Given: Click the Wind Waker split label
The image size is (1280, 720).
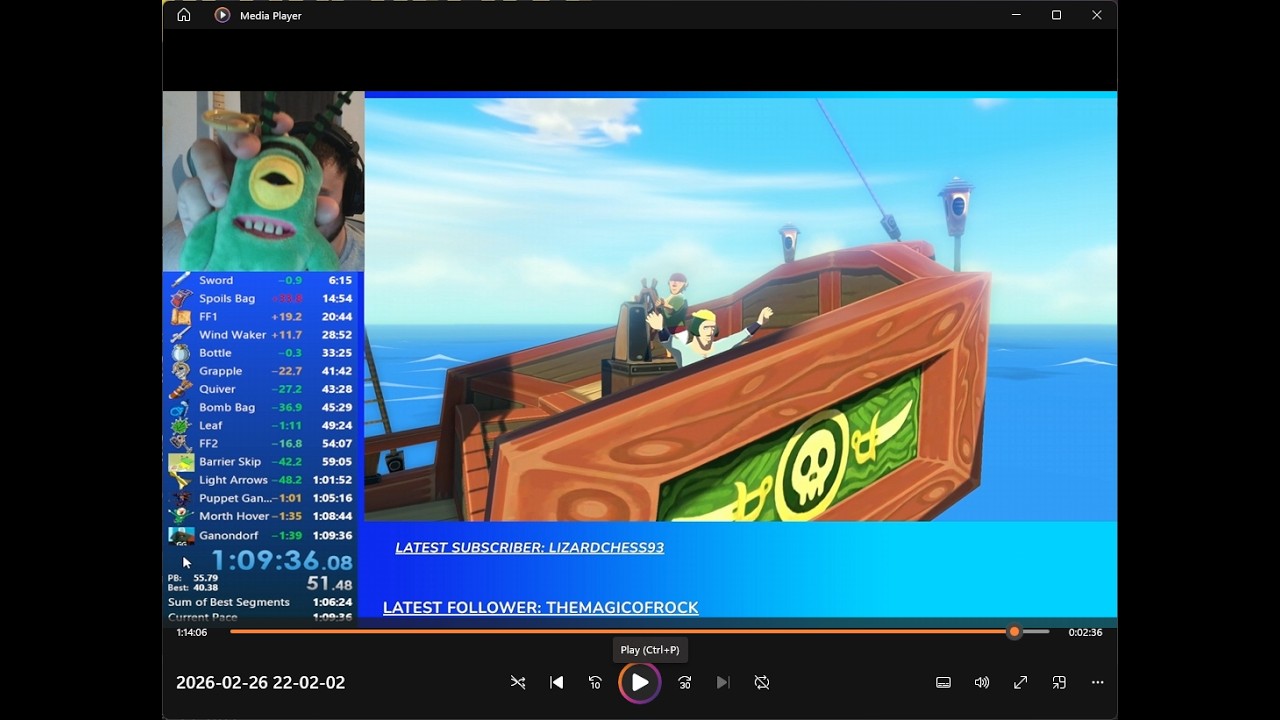Looking at the screenshot, I should coord(232,335).
